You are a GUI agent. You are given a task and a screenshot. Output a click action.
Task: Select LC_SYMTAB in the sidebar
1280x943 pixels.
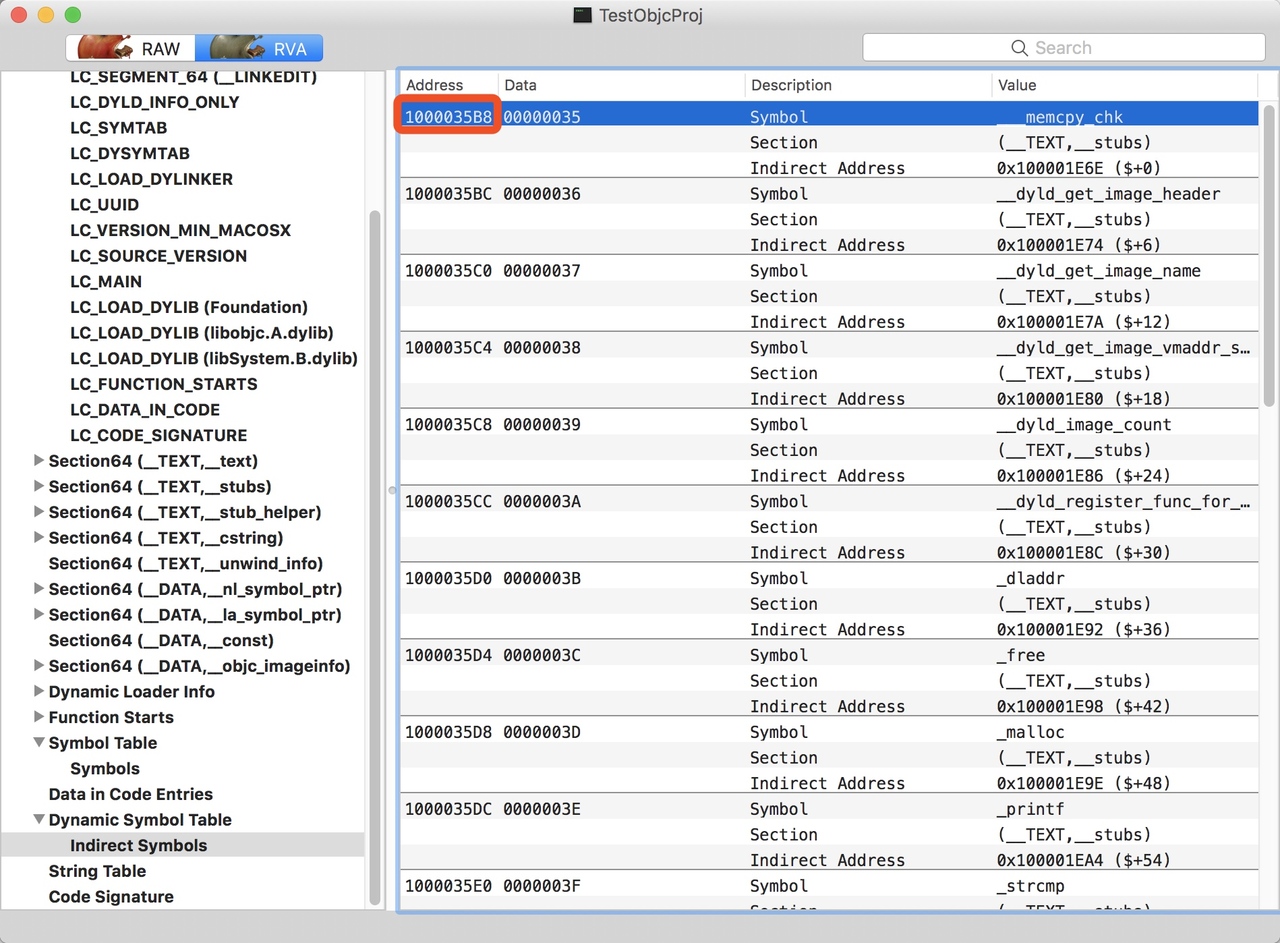[119, 128]
